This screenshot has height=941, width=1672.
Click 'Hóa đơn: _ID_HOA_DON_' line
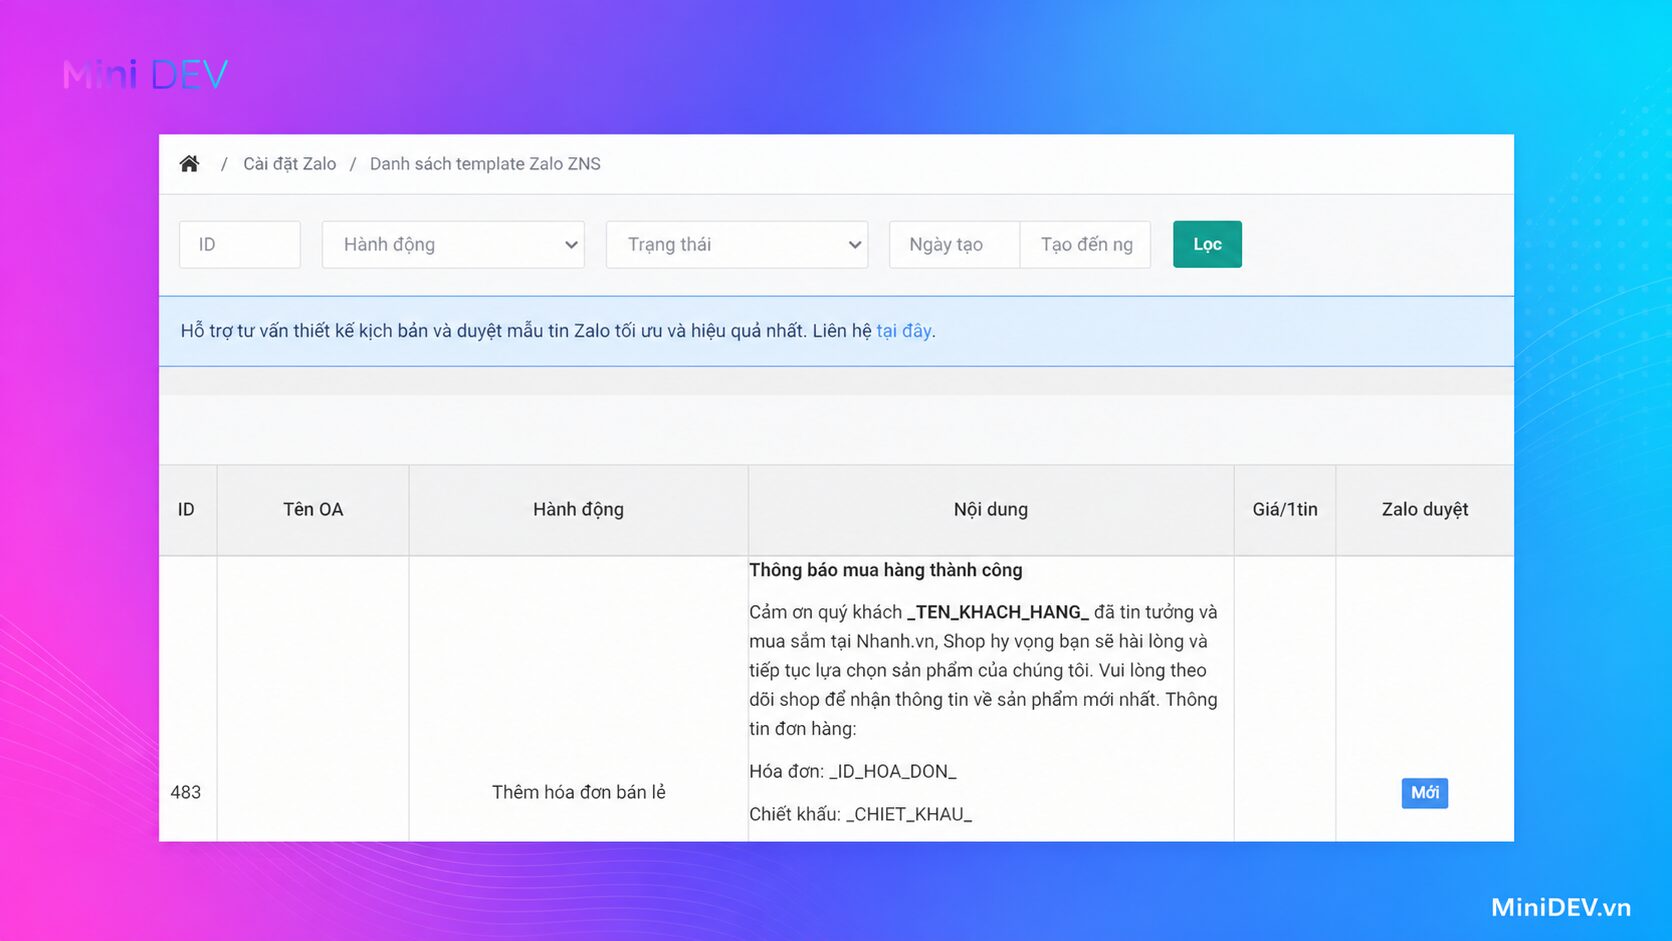853,771
